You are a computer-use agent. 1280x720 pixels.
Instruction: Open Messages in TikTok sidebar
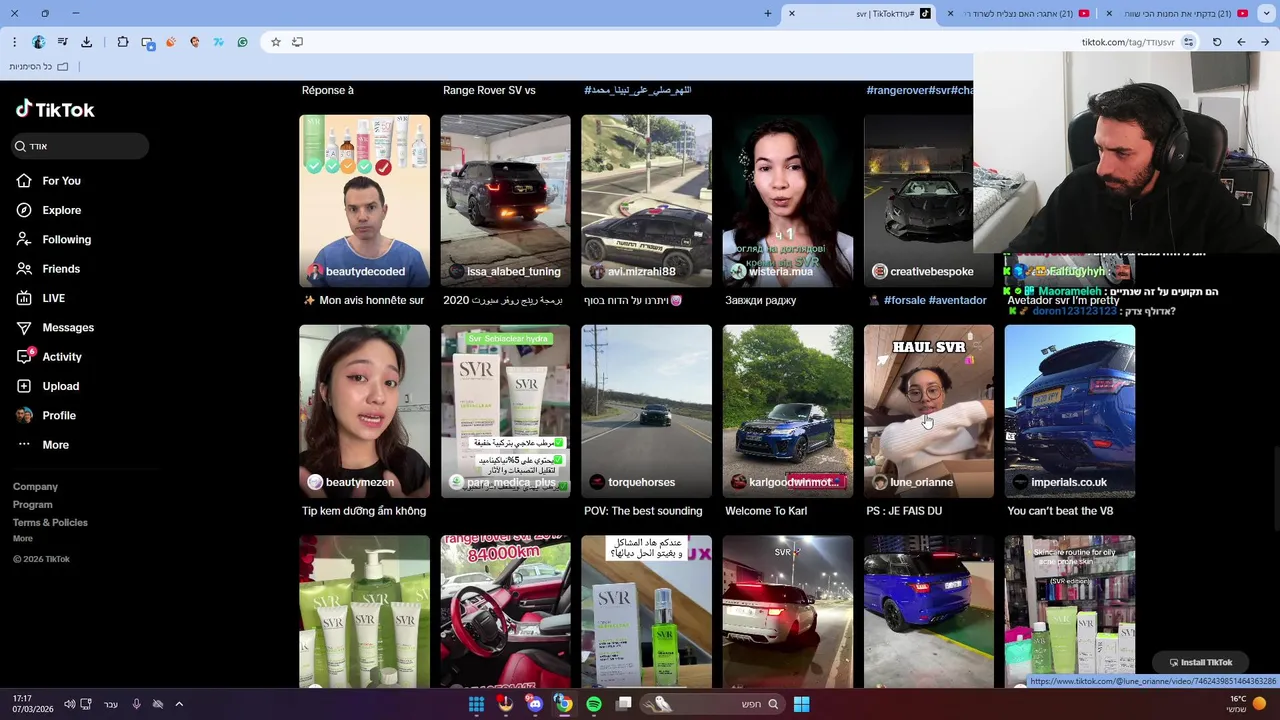pos(68,328)
